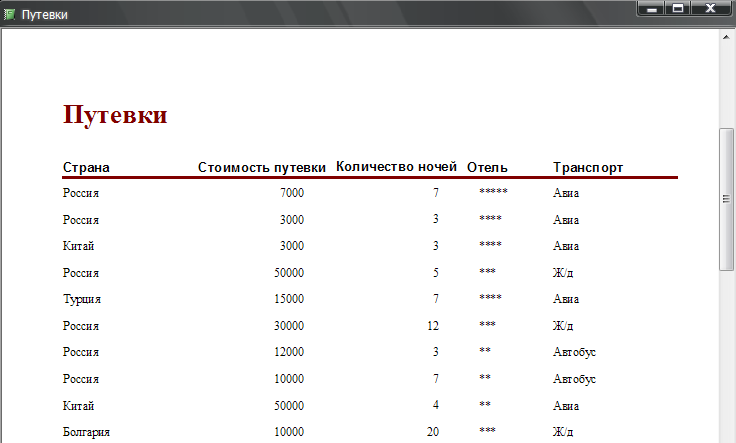Maximize the Путевки report window
Image resolution: width=736 pixels, height=443 pixels.
[x=677, y=9]
